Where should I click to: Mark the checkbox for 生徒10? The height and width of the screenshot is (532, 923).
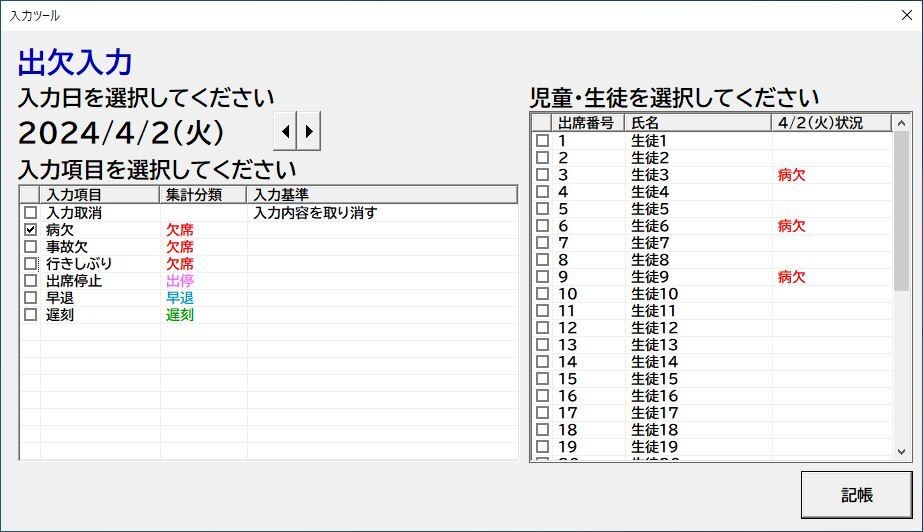point(543,294)
